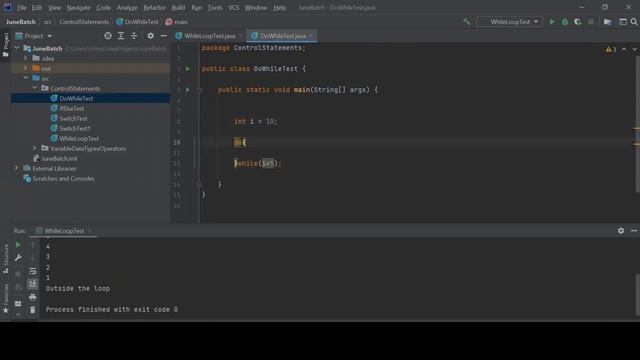This screenshot has width=640, height=360.
Task: Switch to WhileLoopTest.java editor tab
Action: coord(209,36)
